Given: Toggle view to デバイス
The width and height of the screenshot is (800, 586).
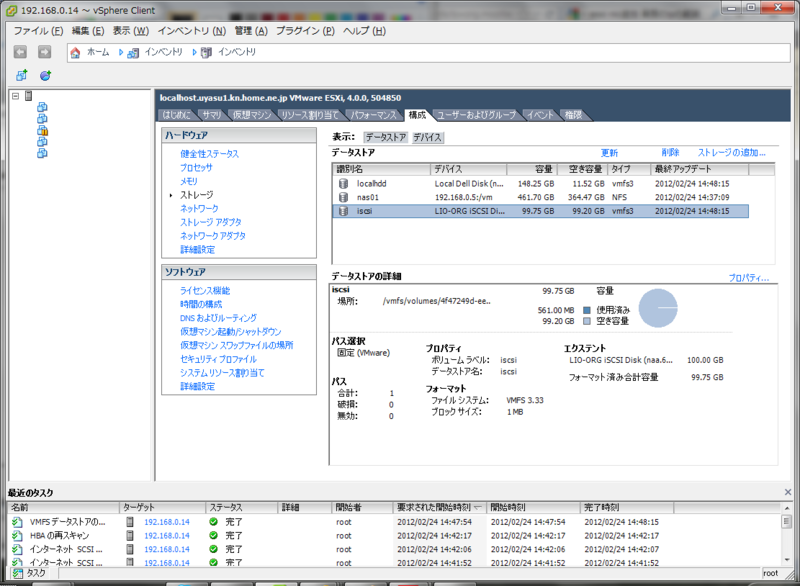Looking at the screenshot, I should 427,137.
